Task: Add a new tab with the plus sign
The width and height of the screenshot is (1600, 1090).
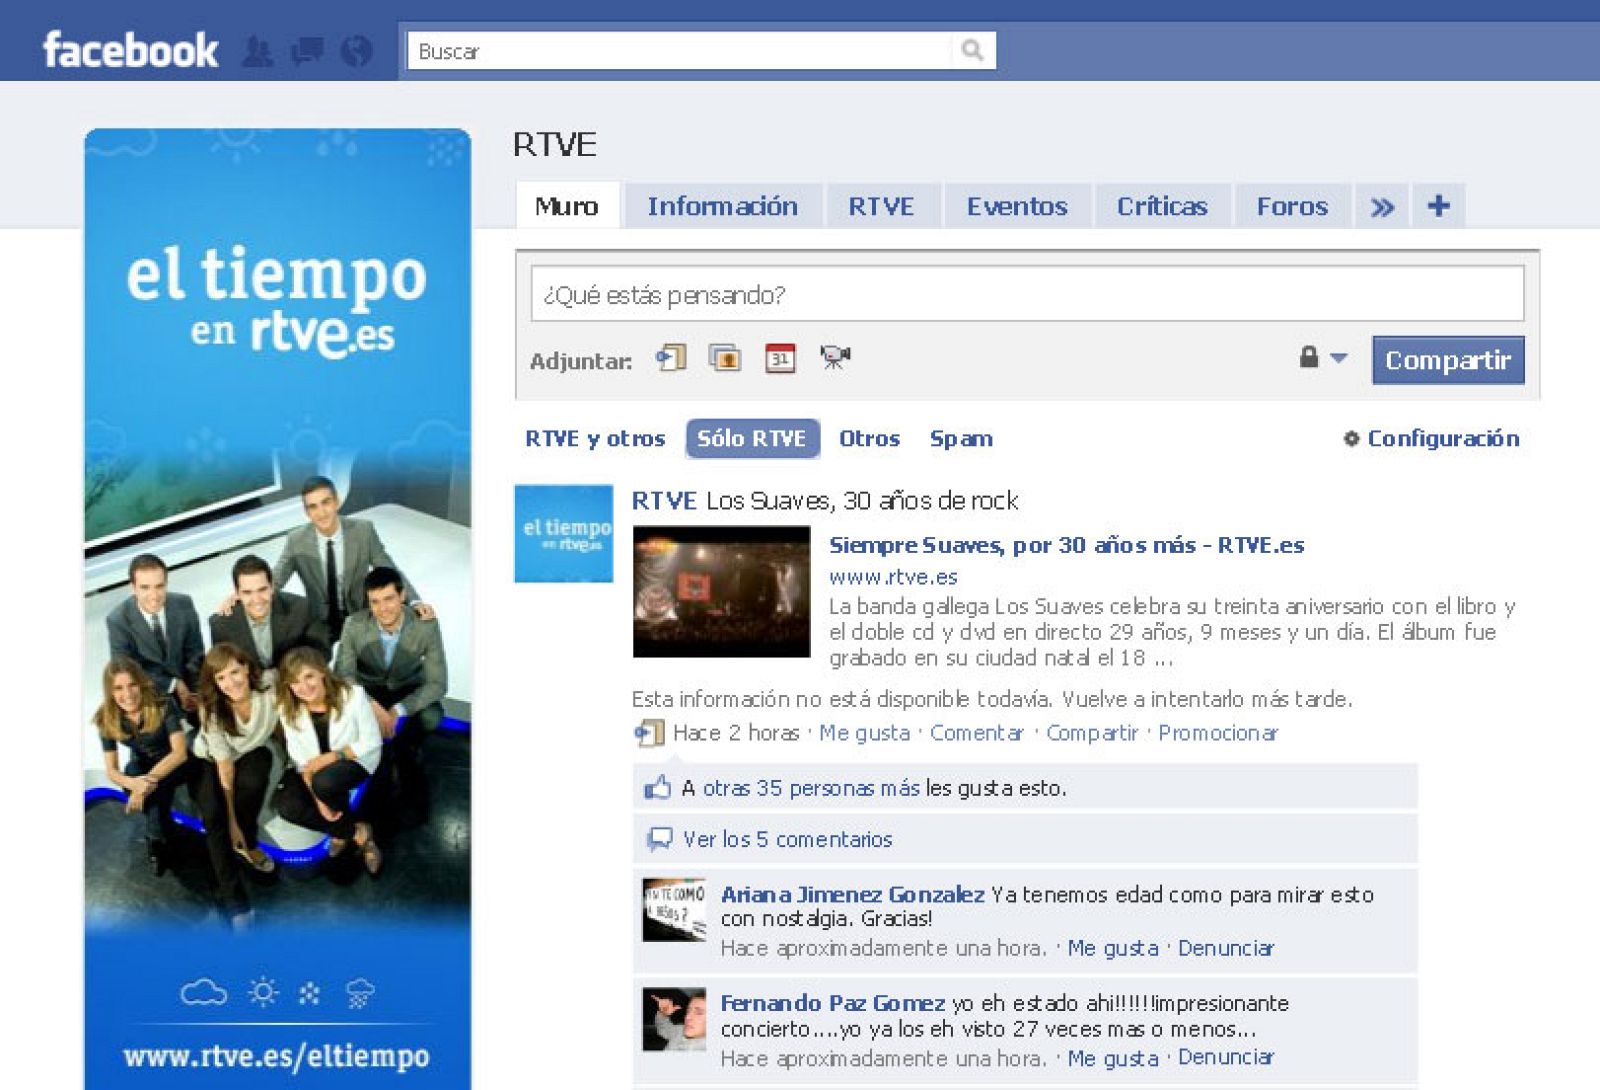Action: click(x=1438, y=206)
